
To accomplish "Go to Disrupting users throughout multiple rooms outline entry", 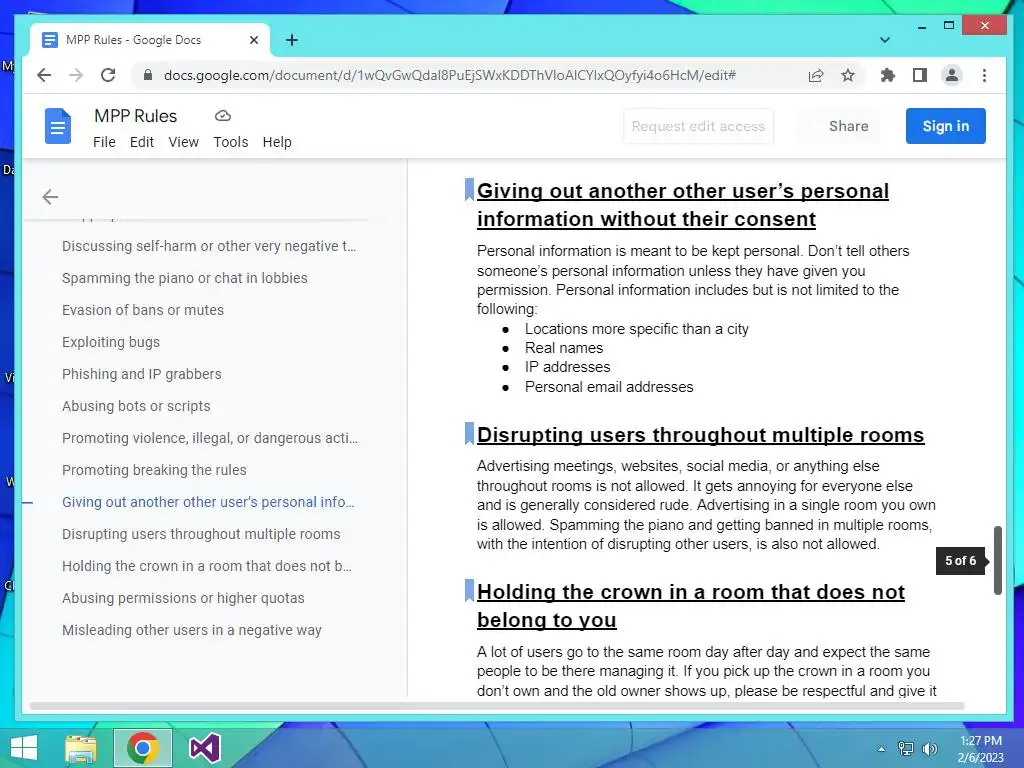I will coord(201,534).
